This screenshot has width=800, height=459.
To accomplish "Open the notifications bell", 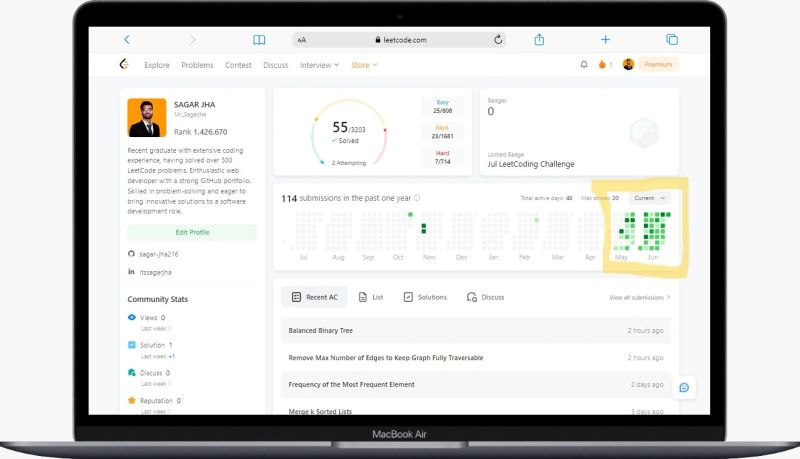I will 584,64.
